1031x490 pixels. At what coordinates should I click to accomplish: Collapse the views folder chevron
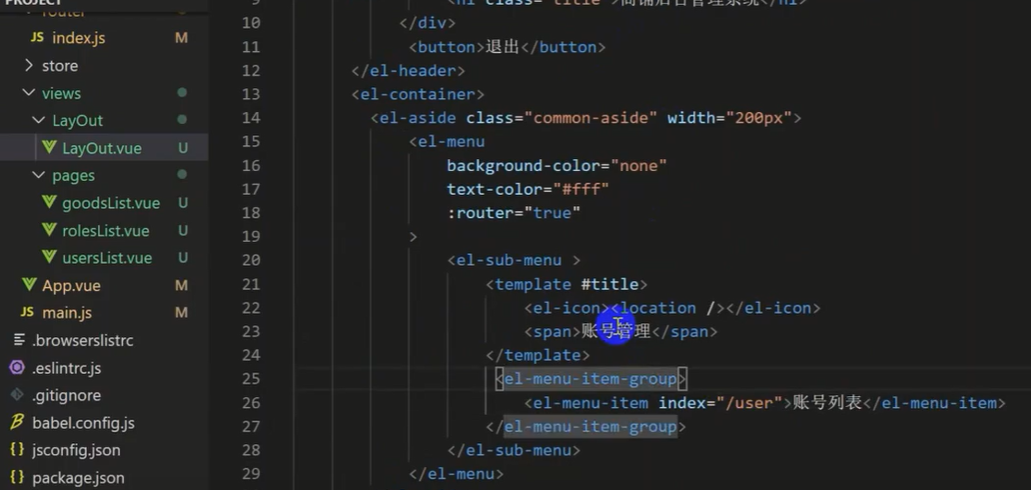pyautogui.click(x=28, y=93)
